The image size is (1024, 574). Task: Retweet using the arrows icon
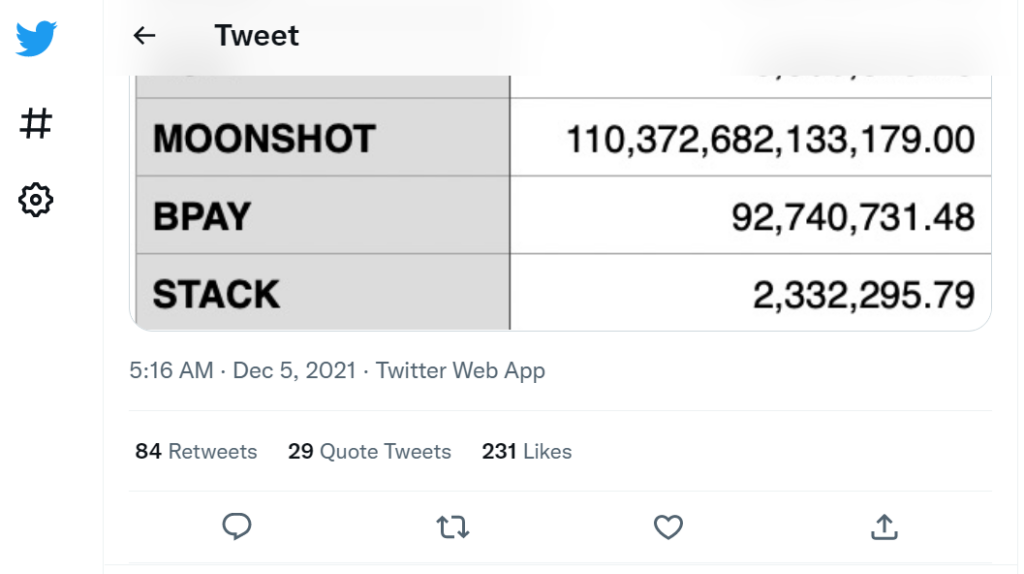[x=453, y=526]
